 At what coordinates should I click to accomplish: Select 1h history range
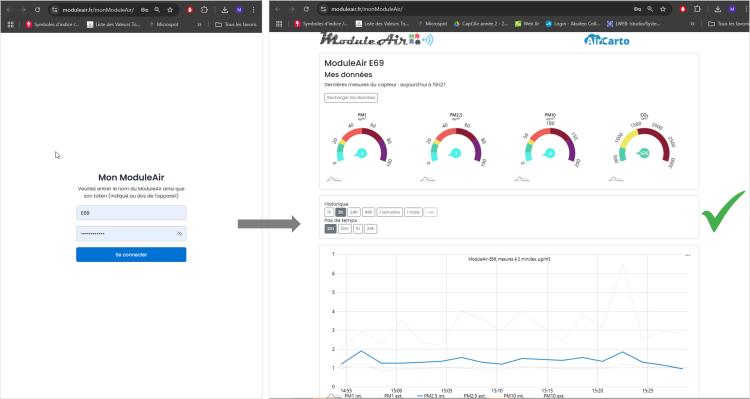coord(329,212)
